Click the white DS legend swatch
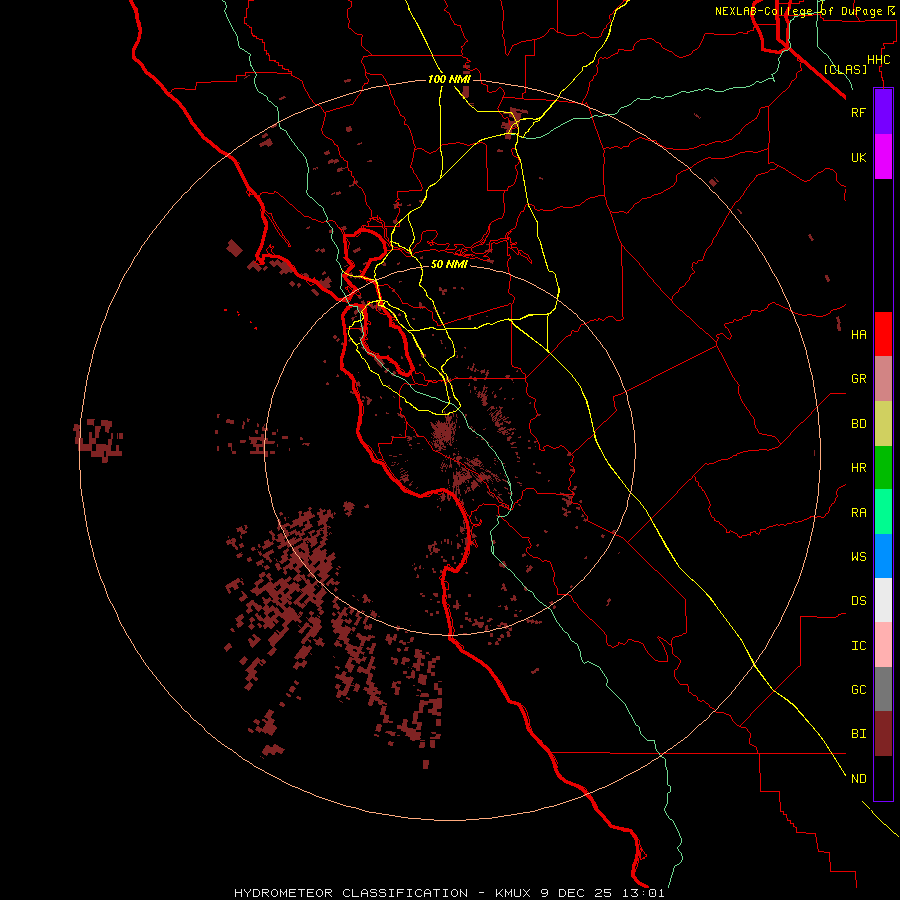900x900 pixels. (883, 600)
